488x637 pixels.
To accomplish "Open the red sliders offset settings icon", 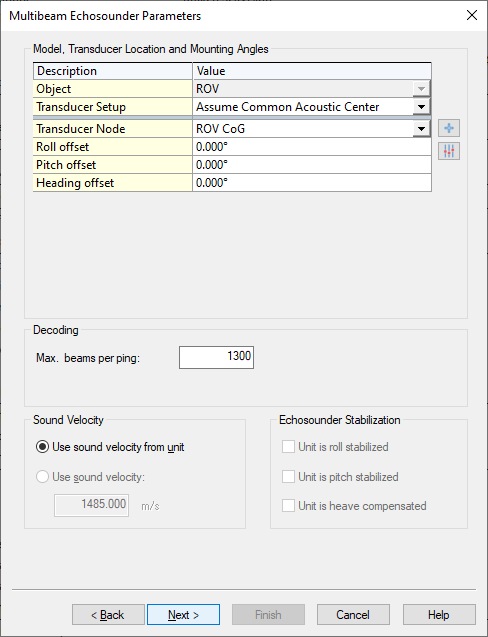I will (x=449, y=151).
